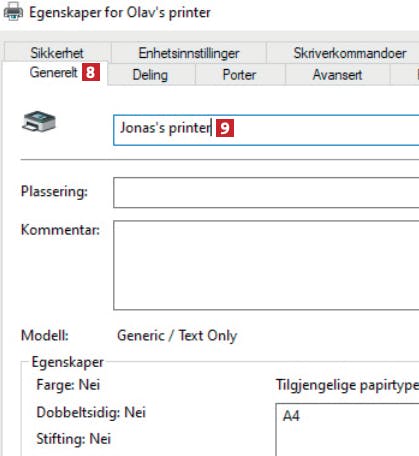
Task: Click the printer name field containing Jonas's printer
Action: click(266, 130)
